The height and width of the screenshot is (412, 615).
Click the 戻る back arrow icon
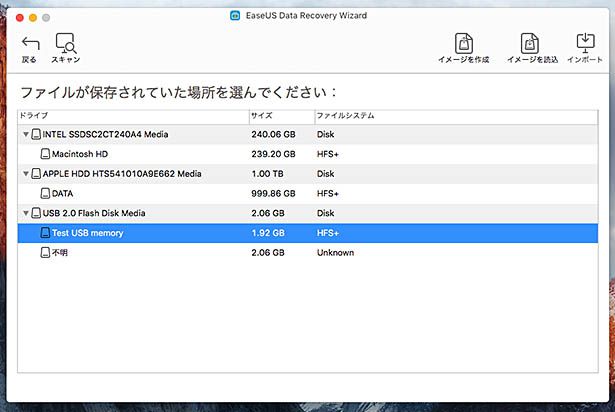click(30, 44)
